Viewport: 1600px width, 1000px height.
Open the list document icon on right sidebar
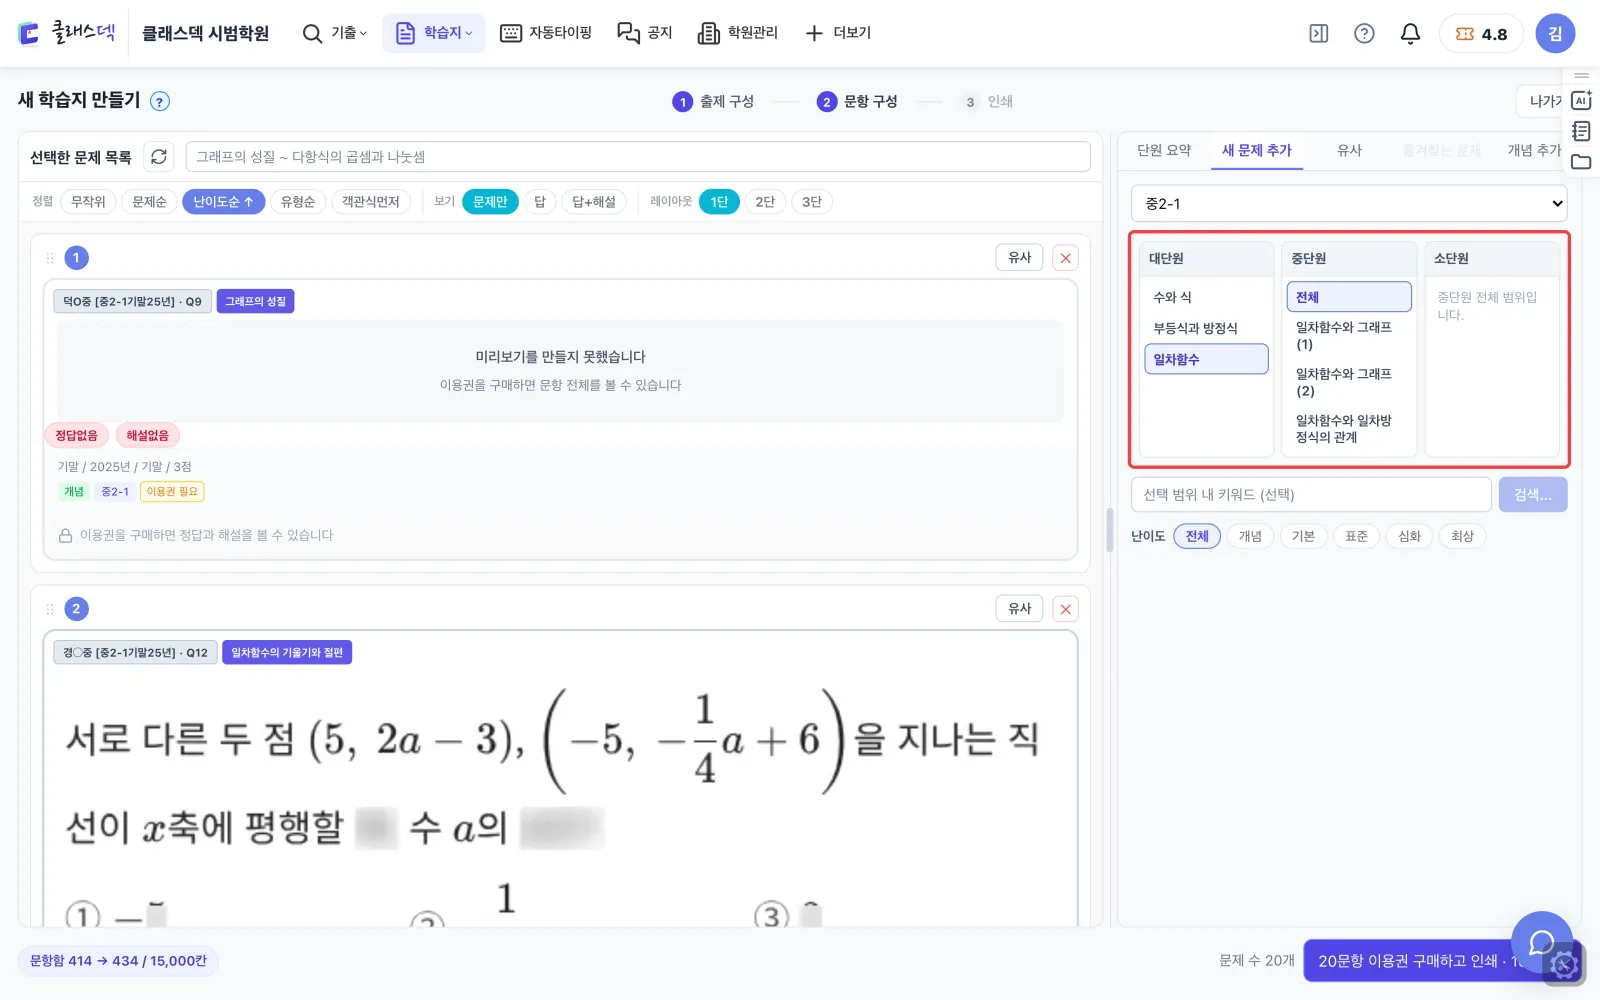[x=1581, y=131]
